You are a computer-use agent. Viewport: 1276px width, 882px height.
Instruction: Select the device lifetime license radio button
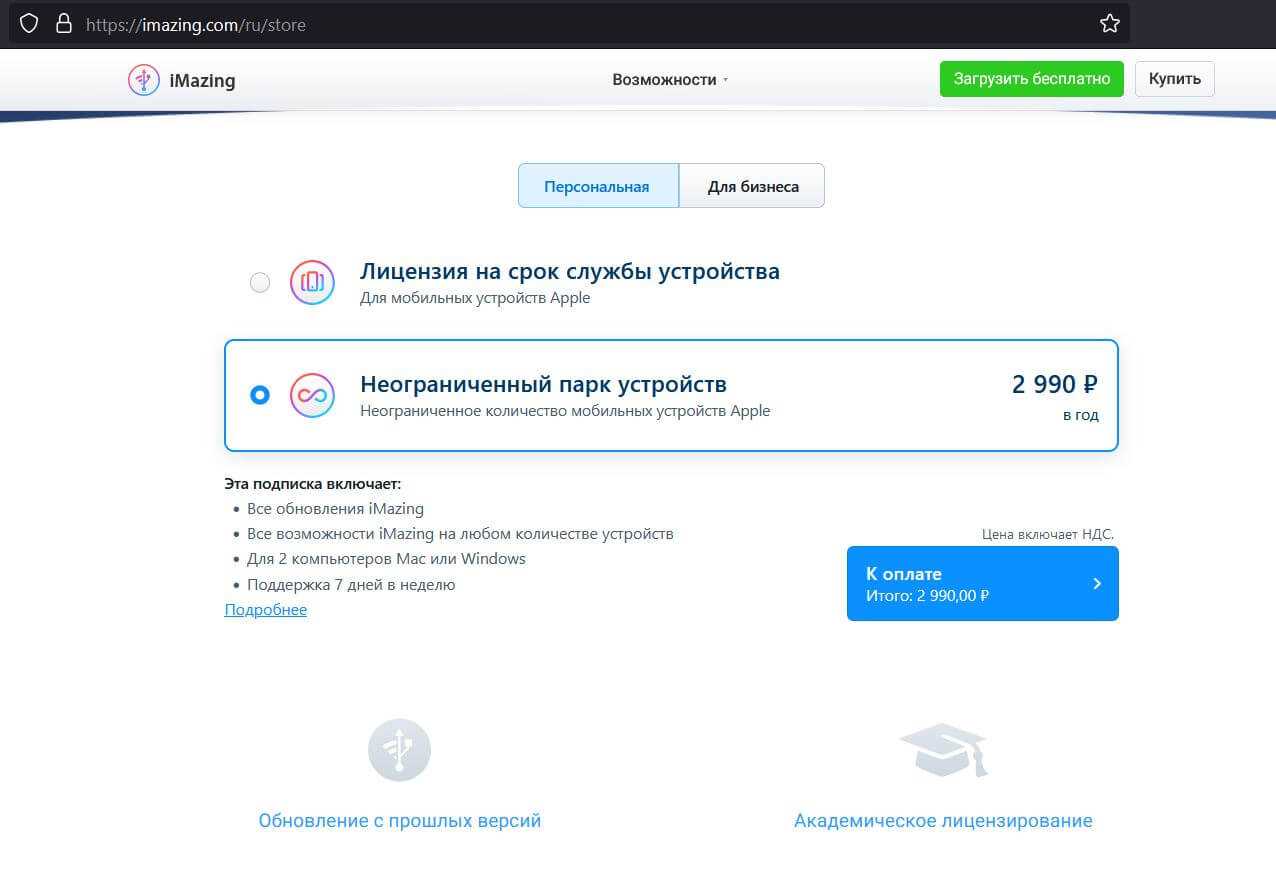(x=260, y=283)
